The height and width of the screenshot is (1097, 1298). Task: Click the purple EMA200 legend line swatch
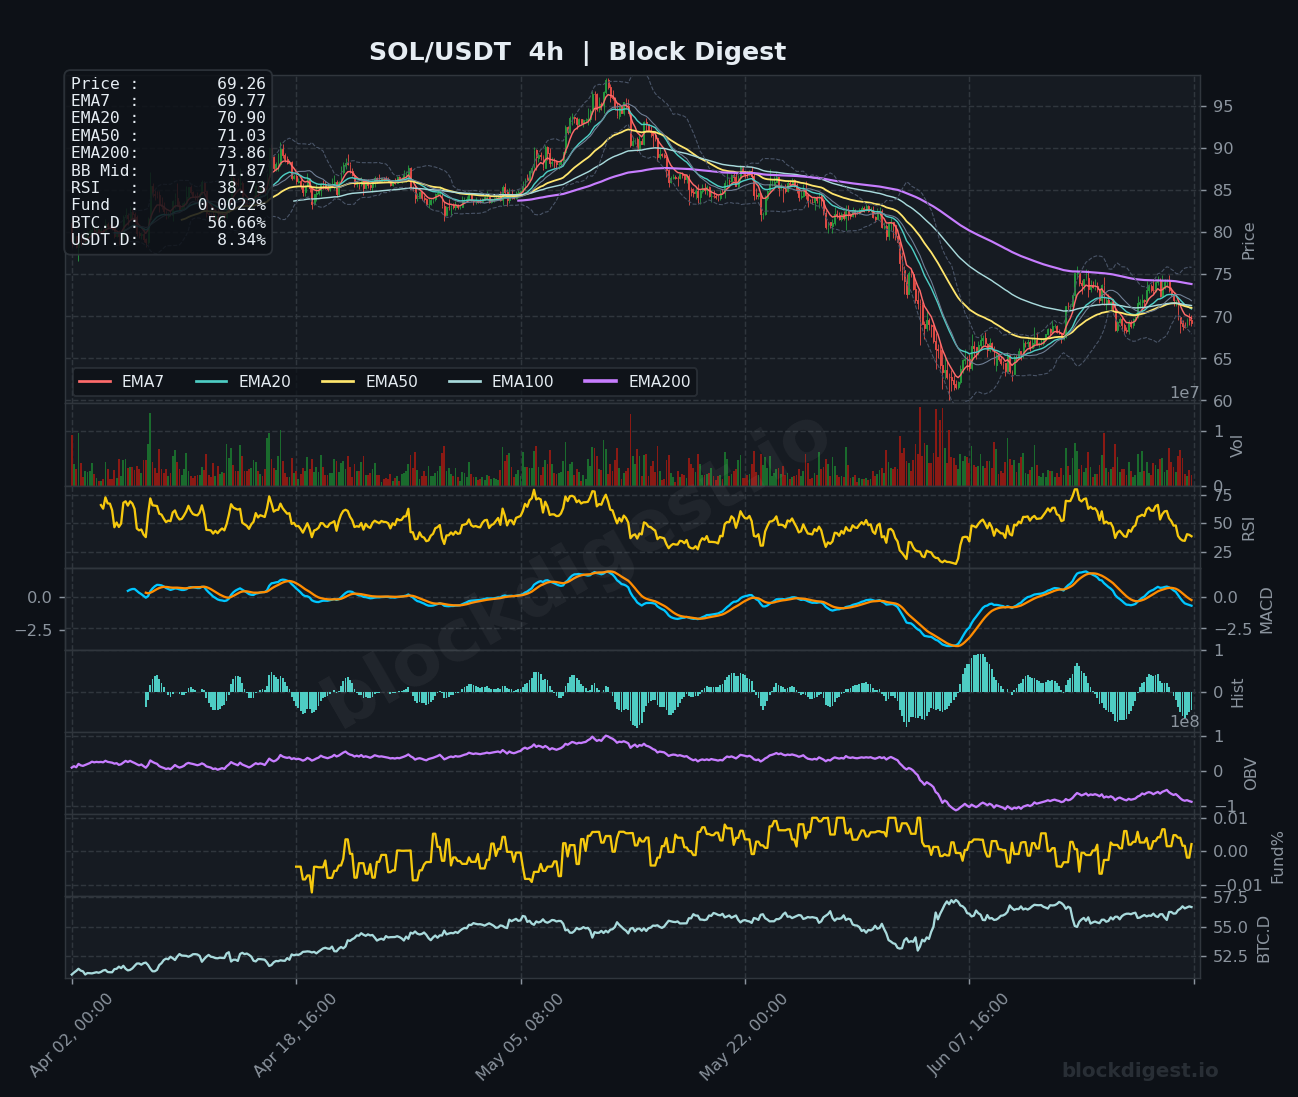coord(601,382)
